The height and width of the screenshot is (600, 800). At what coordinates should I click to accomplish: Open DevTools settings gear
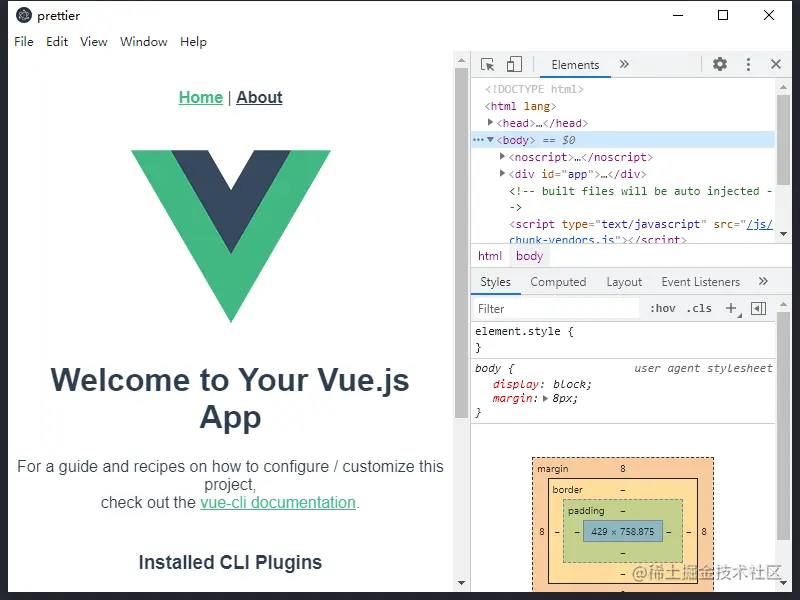coord(719,64)
